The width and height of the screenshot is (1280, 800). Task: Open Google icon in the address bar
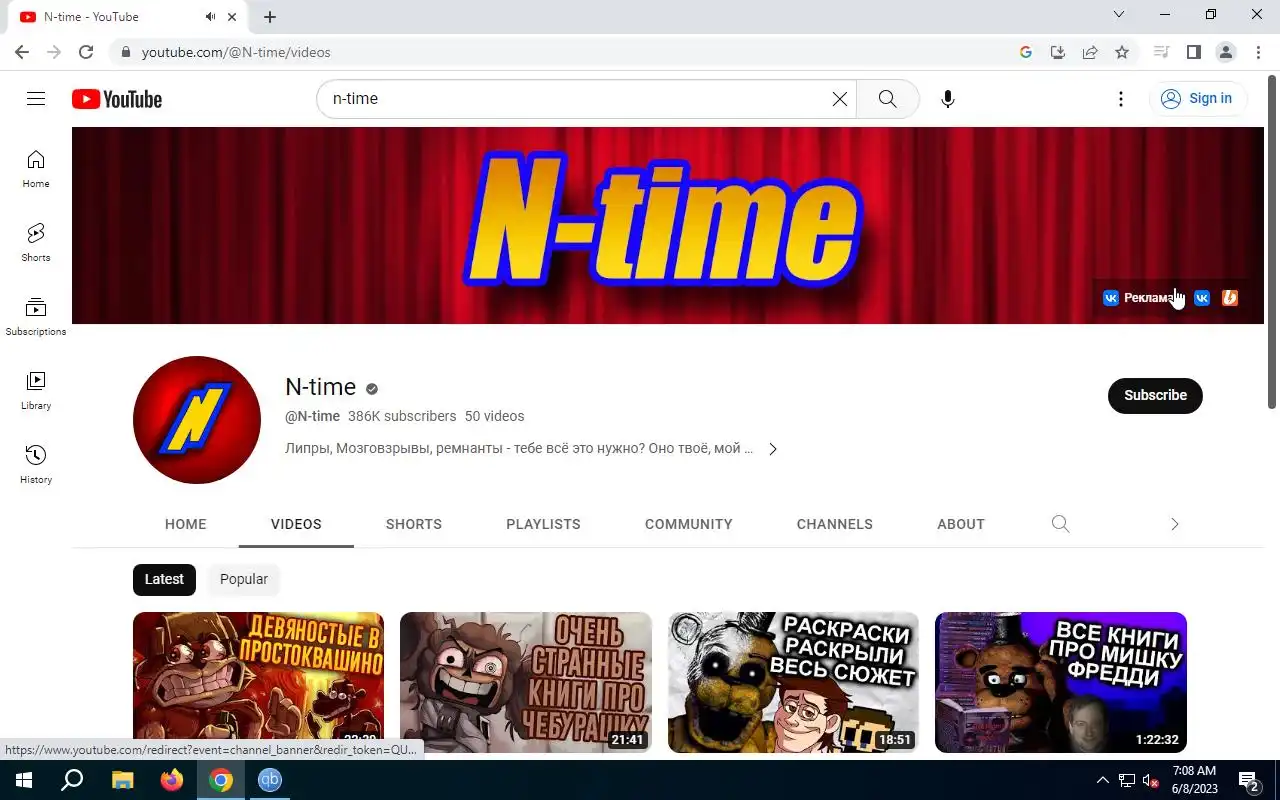pos(1026,52)
